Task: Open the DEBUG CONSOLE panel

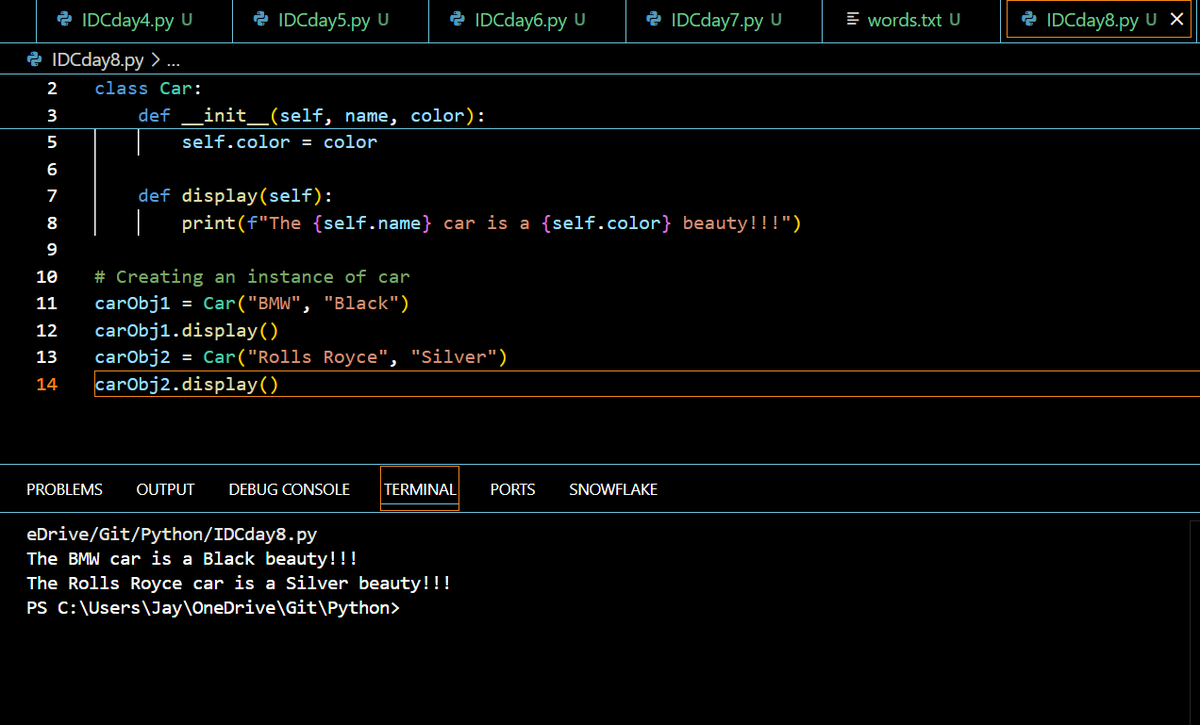Action: point(289,489)
